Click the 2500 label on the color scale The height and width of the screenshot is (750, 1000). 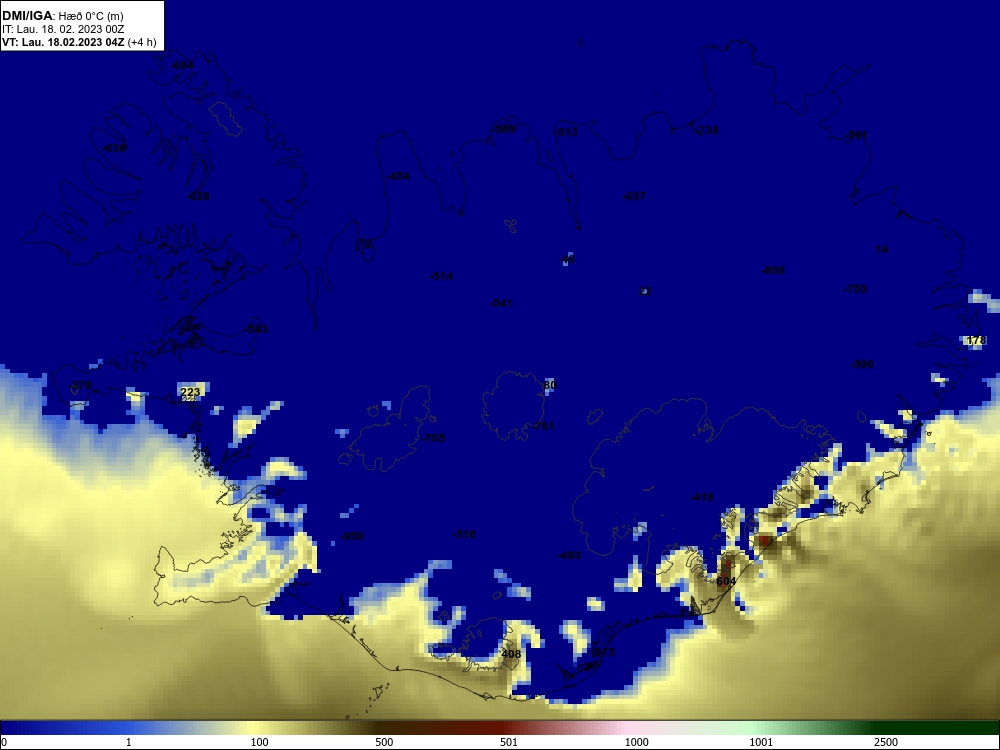(x=886, y=742)
